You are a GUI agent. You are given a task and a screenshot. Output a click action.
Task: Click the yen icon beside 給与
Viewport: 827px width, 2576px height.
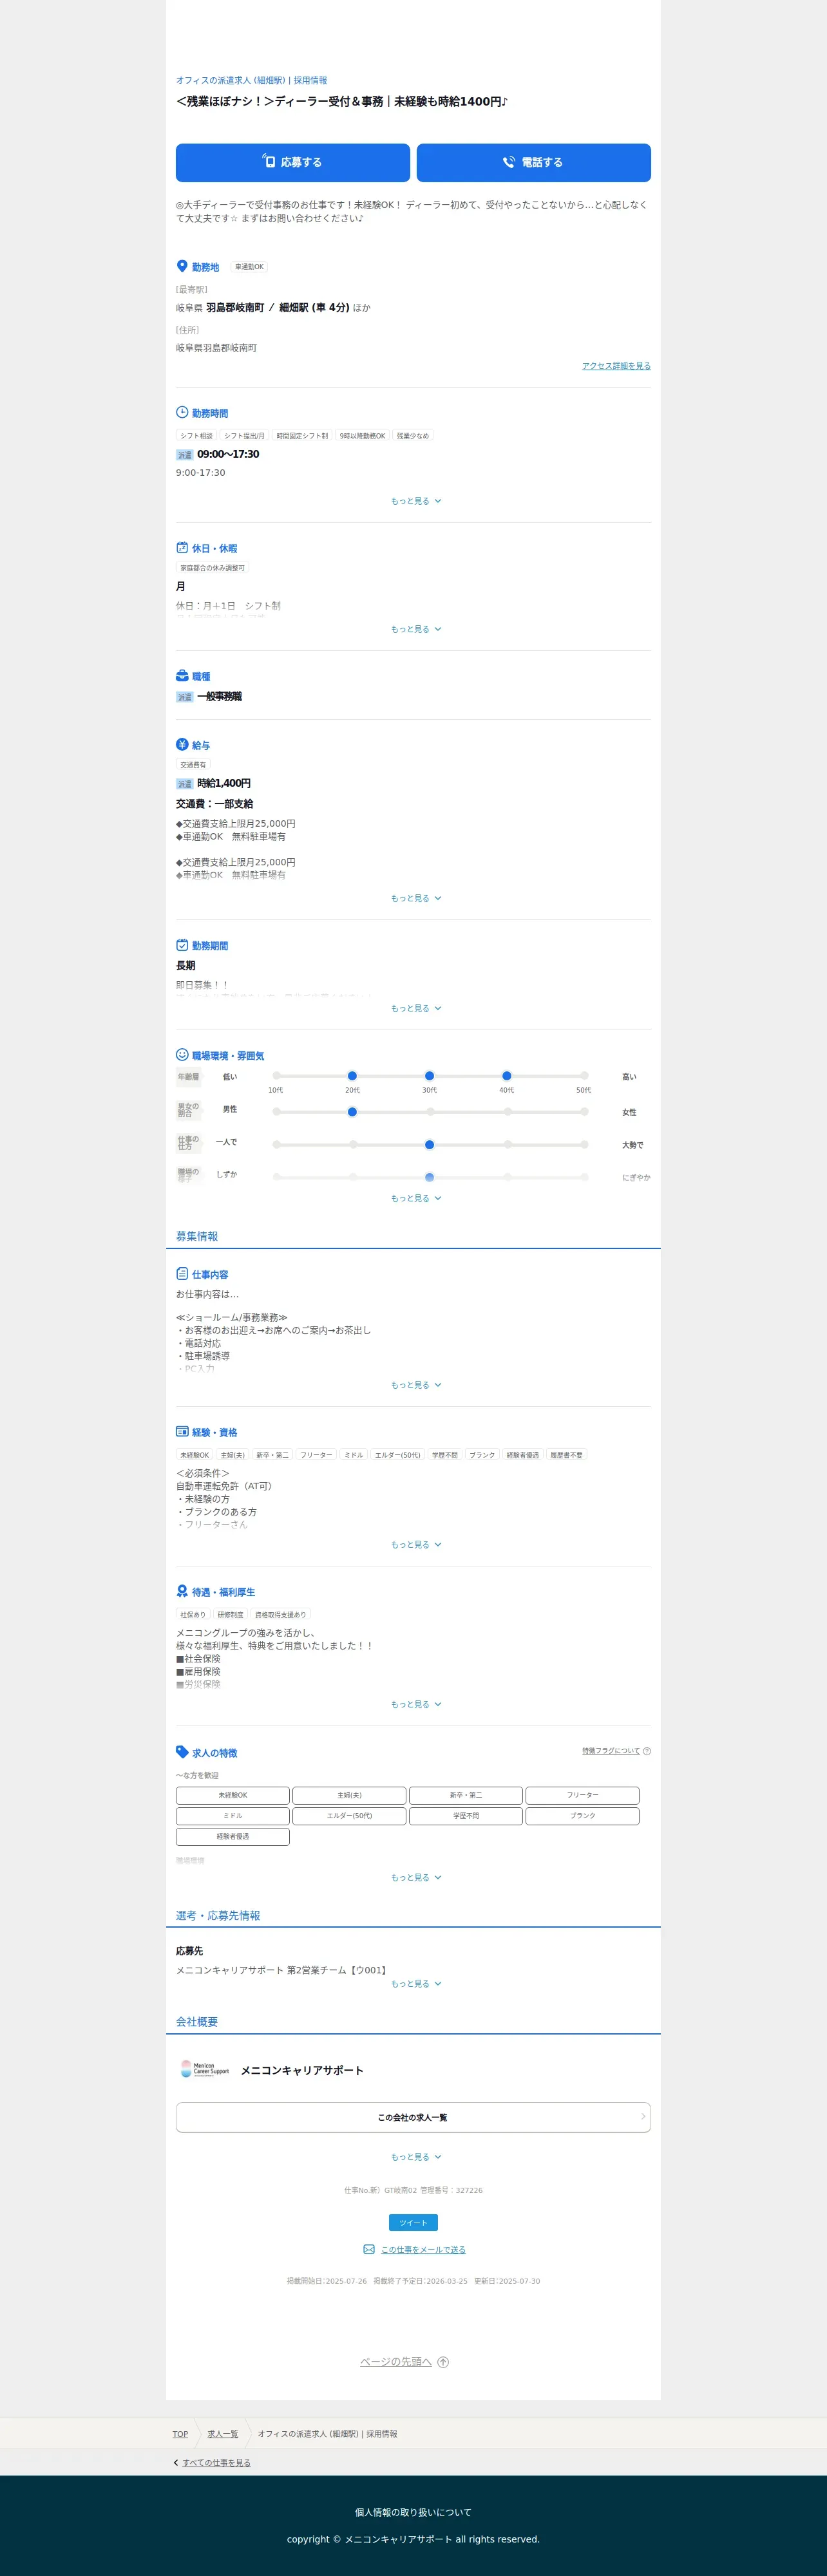click(182, 744)
